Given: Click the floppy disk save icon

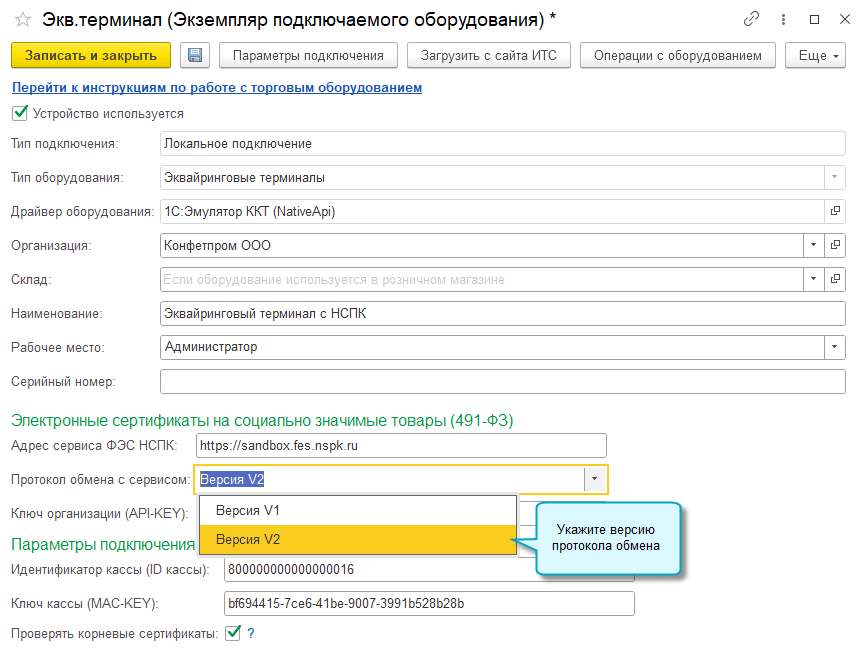Looking at the screenshot, I should click(195, 56).
